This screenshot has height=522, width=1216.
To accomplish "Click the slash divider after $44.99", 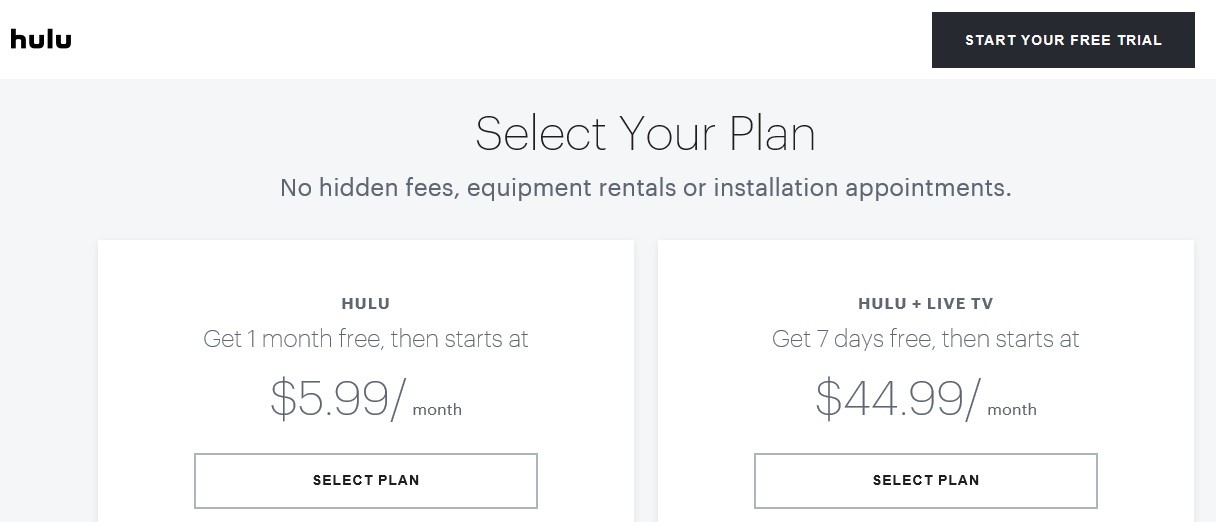I will click(x=974, y=398).
